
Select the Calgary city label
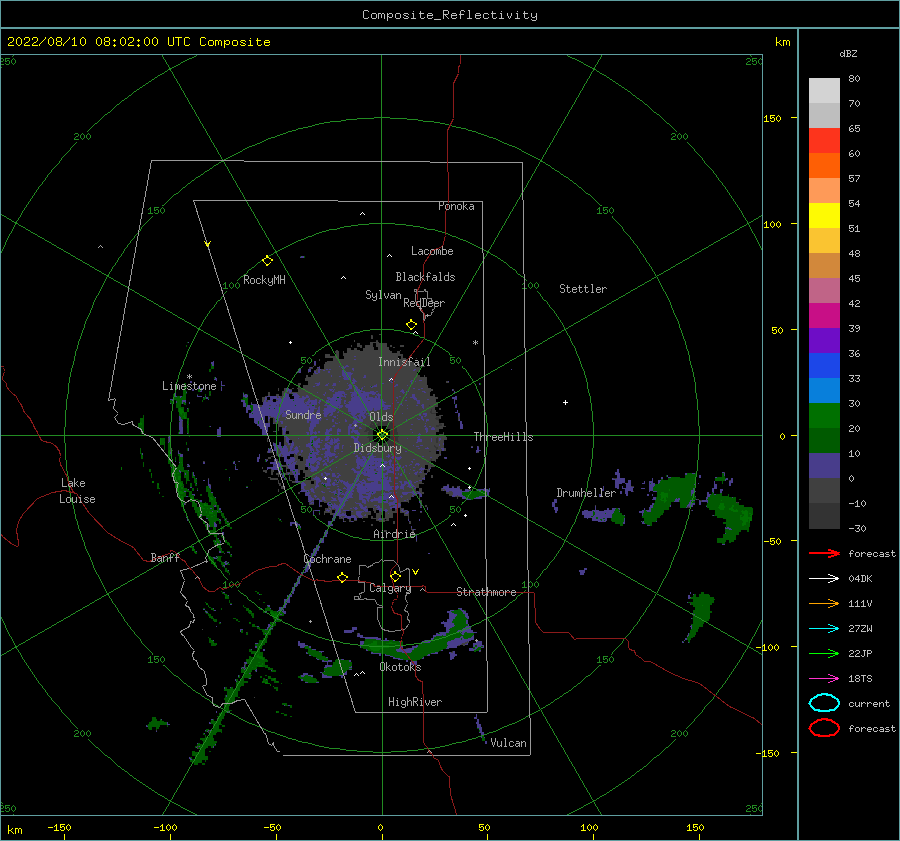coord(390,588)
